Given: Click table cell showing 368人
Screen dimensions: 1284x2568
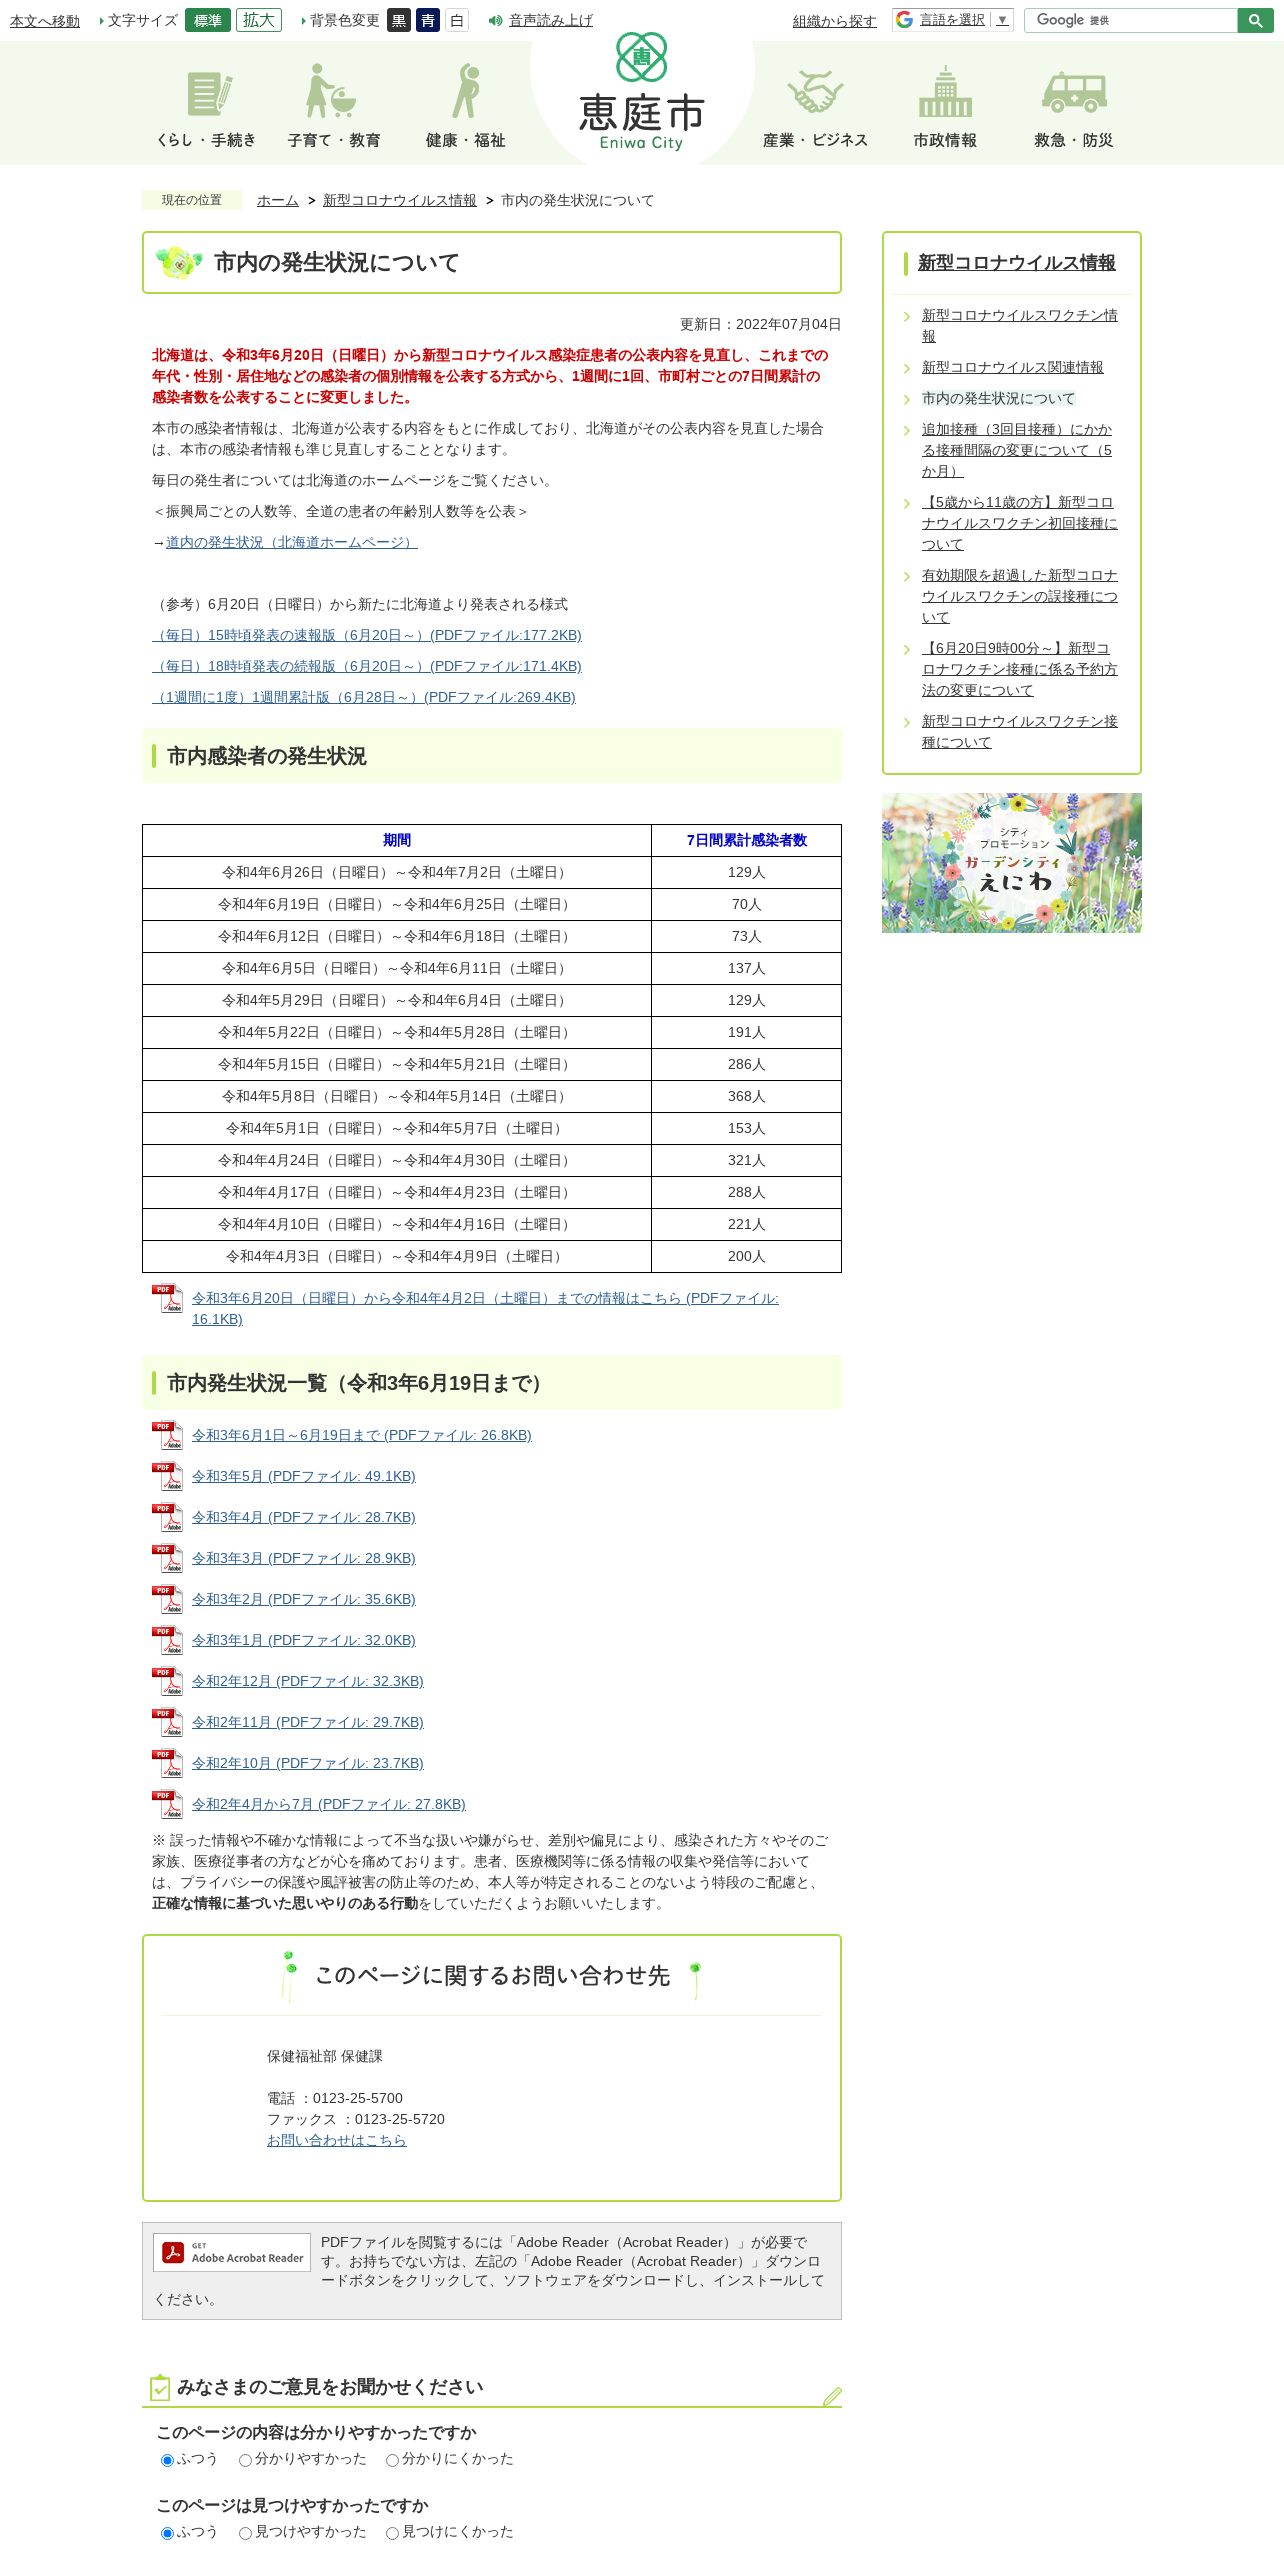Looking at the screenshot, I should (x=746, y=1096).
